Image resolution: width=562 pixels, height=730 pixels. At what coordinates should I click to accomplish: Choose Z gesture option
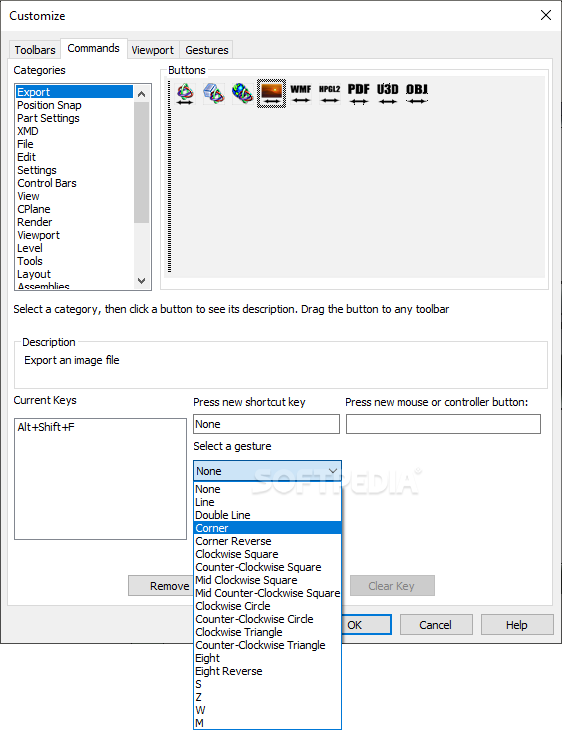click(x=267, y=697)
